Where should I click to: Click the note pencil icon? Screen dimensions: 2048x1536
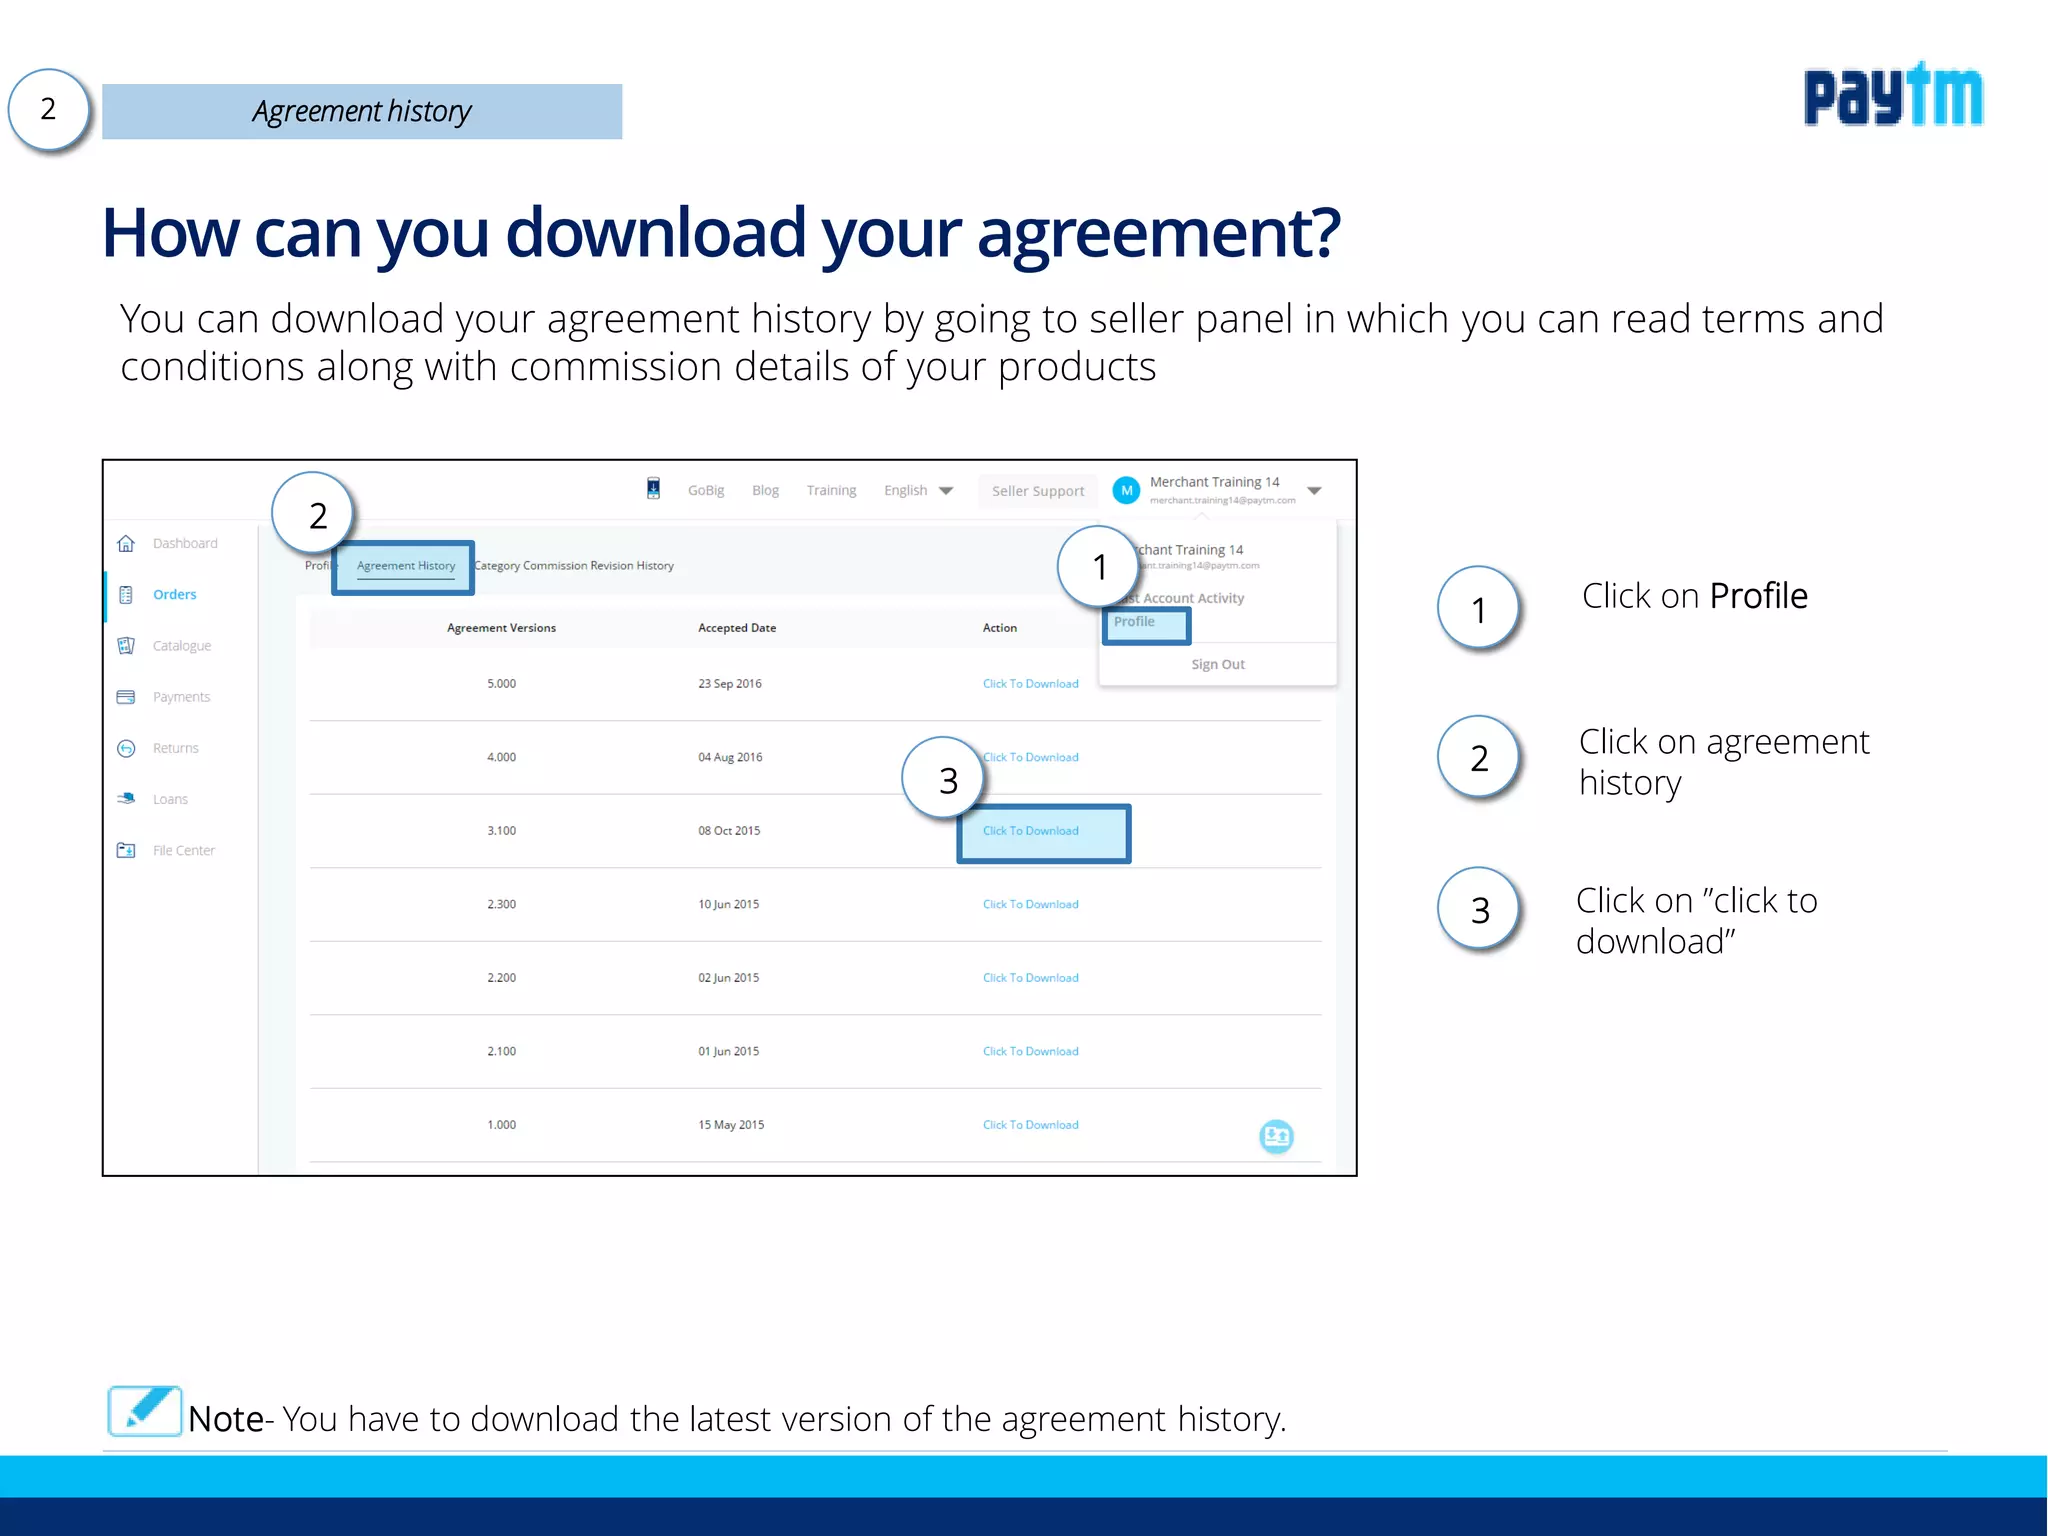coord(145,1410)
